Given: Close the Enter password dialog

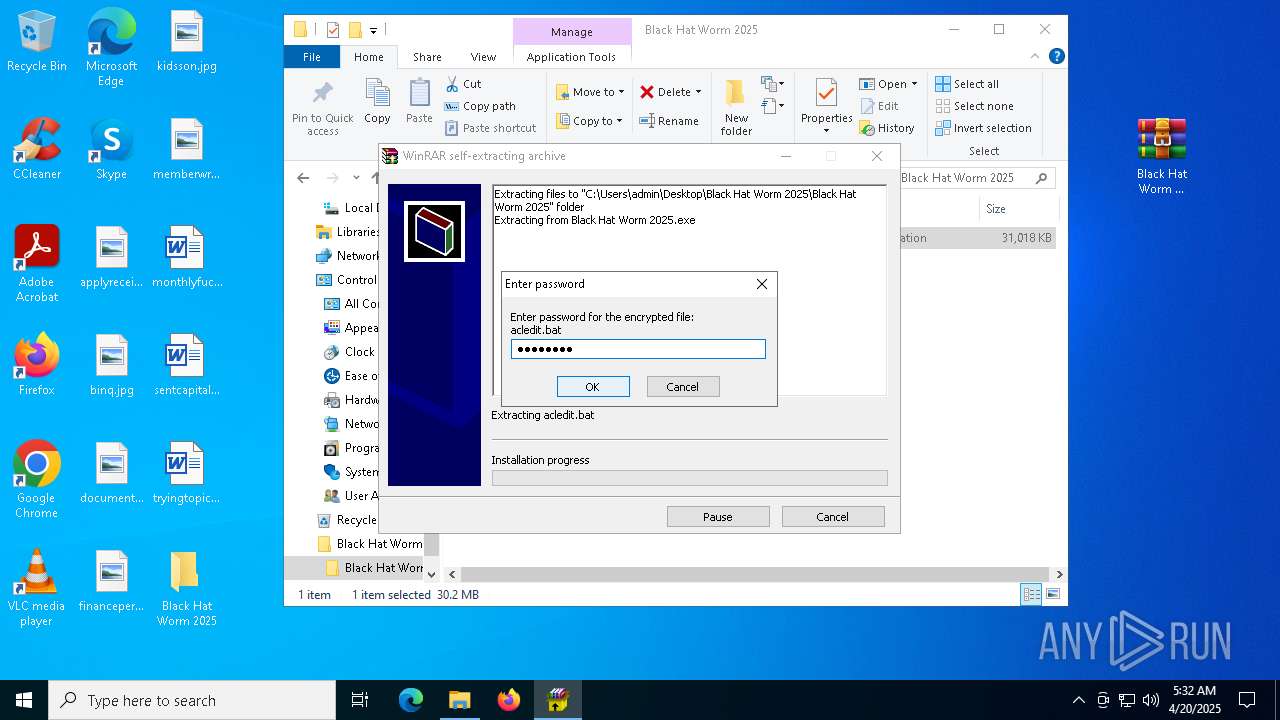Looking at the screenshot, I should tap(762, 284).
